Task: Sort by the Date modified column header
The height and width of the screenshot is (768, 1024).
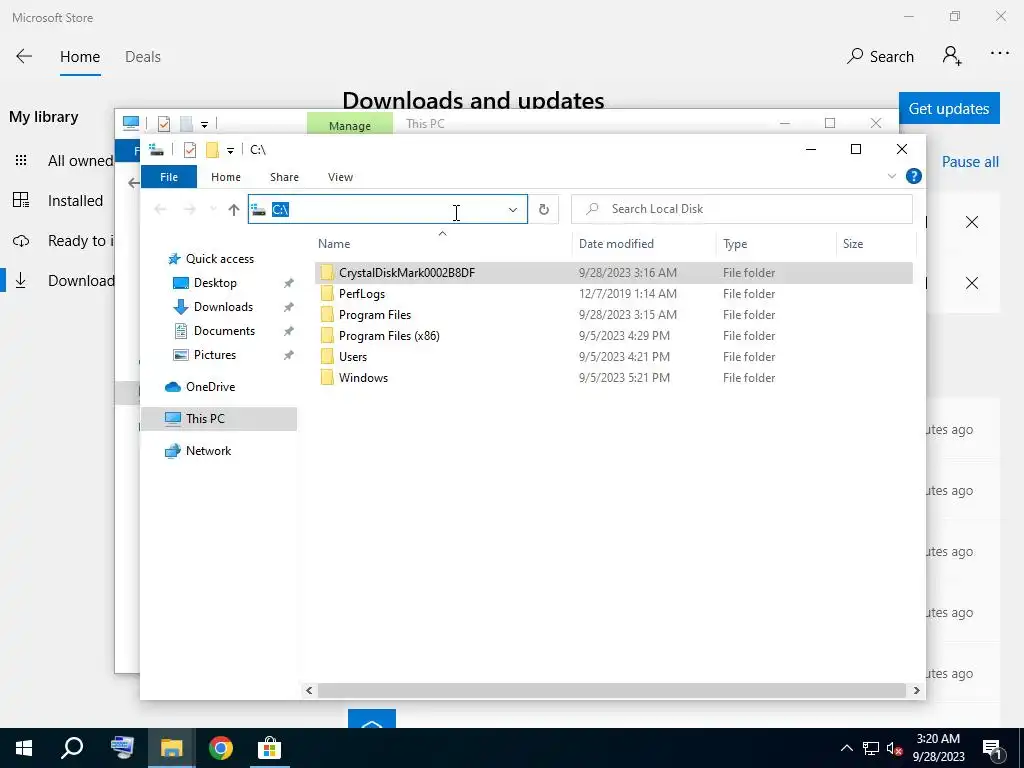Action: 616,244
